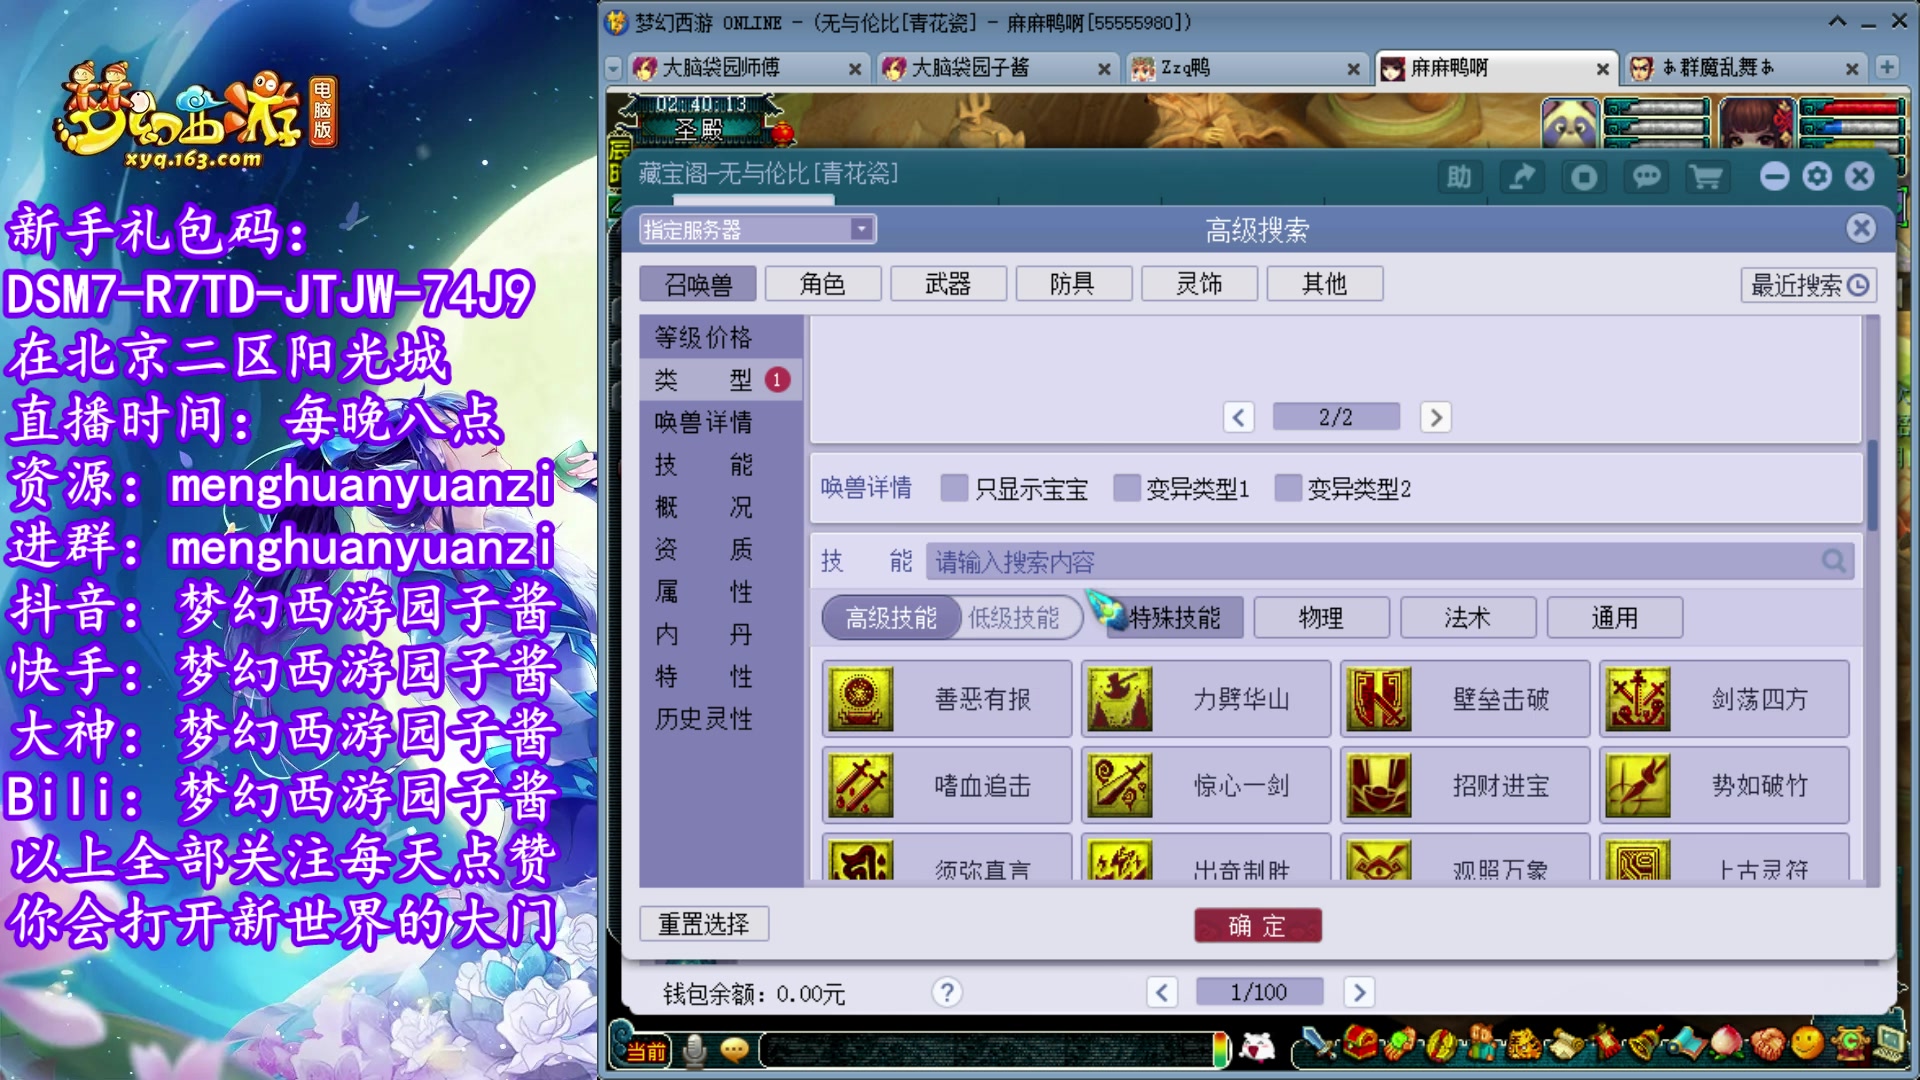Viewport: 1920px width, 1080px height.
Task: Filter skills by 物理
Action: (x=1321, y=618)
